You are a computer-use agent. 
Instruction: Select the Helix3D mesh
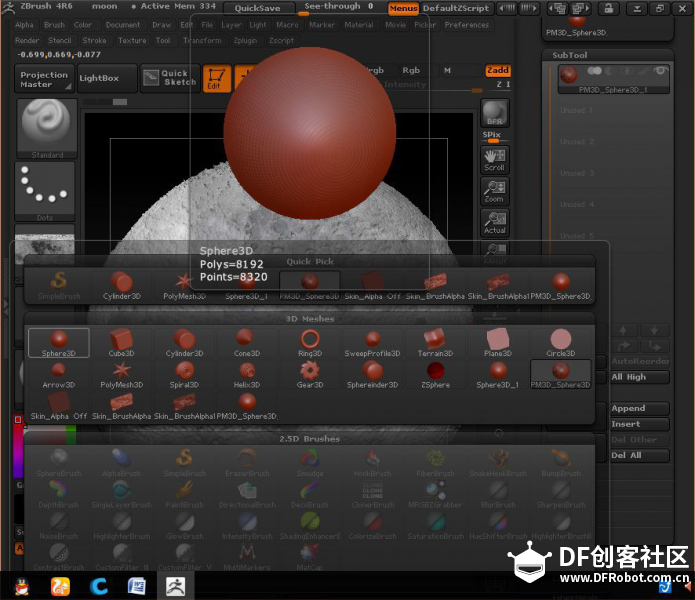(247, 374)
